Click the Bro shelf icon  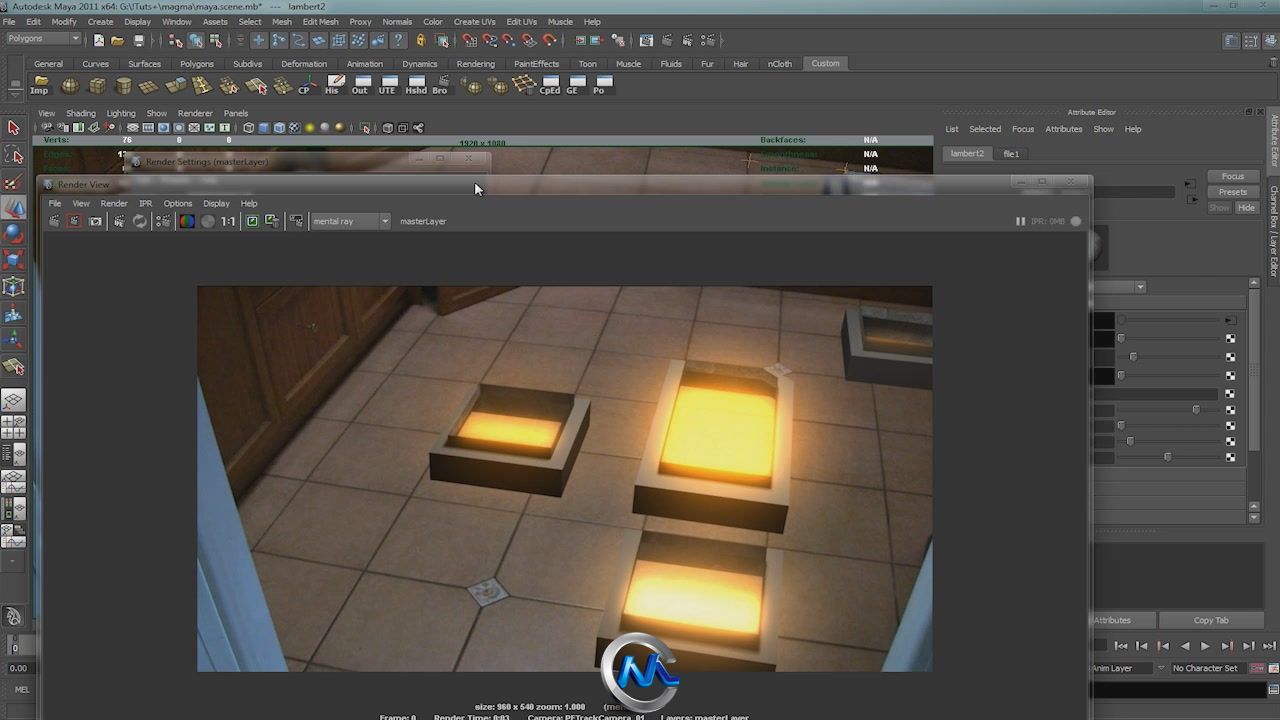click(x=440, y=85)
